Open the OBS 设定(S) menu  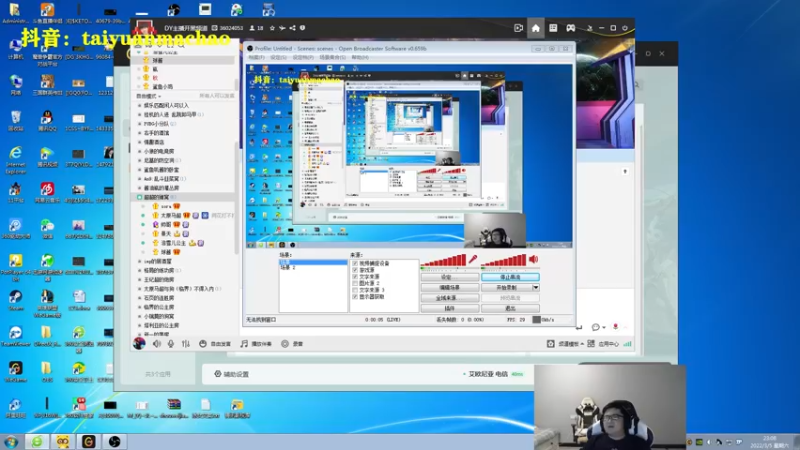coord(279,58)
